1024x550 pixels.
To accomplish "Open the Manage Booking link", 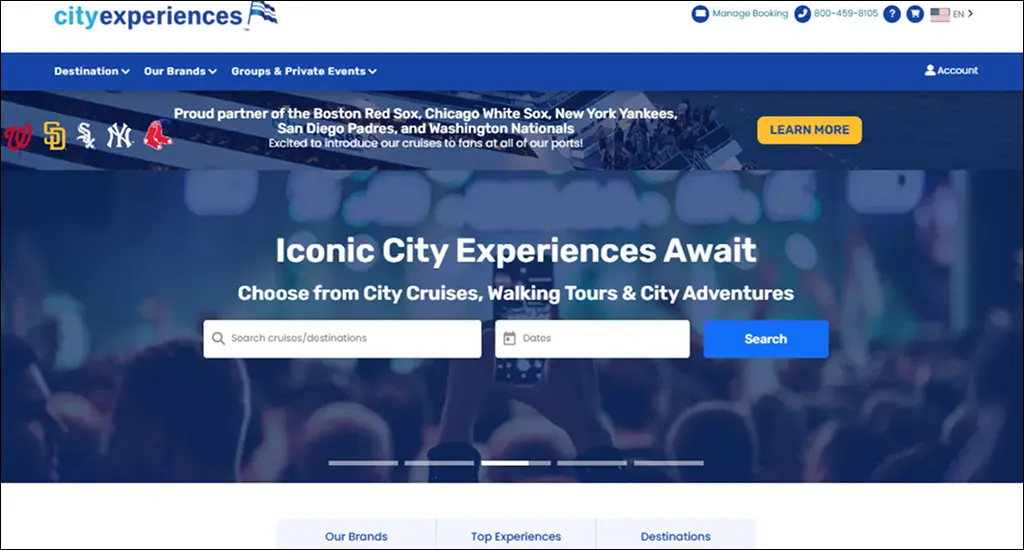I will [x=750, y=13].
